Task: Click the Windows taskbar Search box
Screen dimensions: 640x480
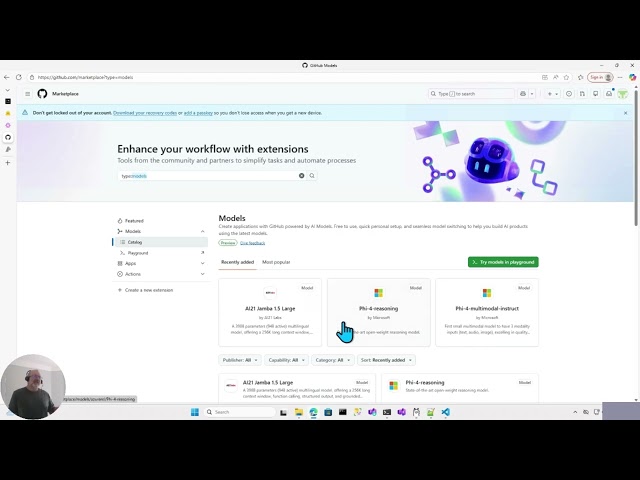Action: point(239,412)
